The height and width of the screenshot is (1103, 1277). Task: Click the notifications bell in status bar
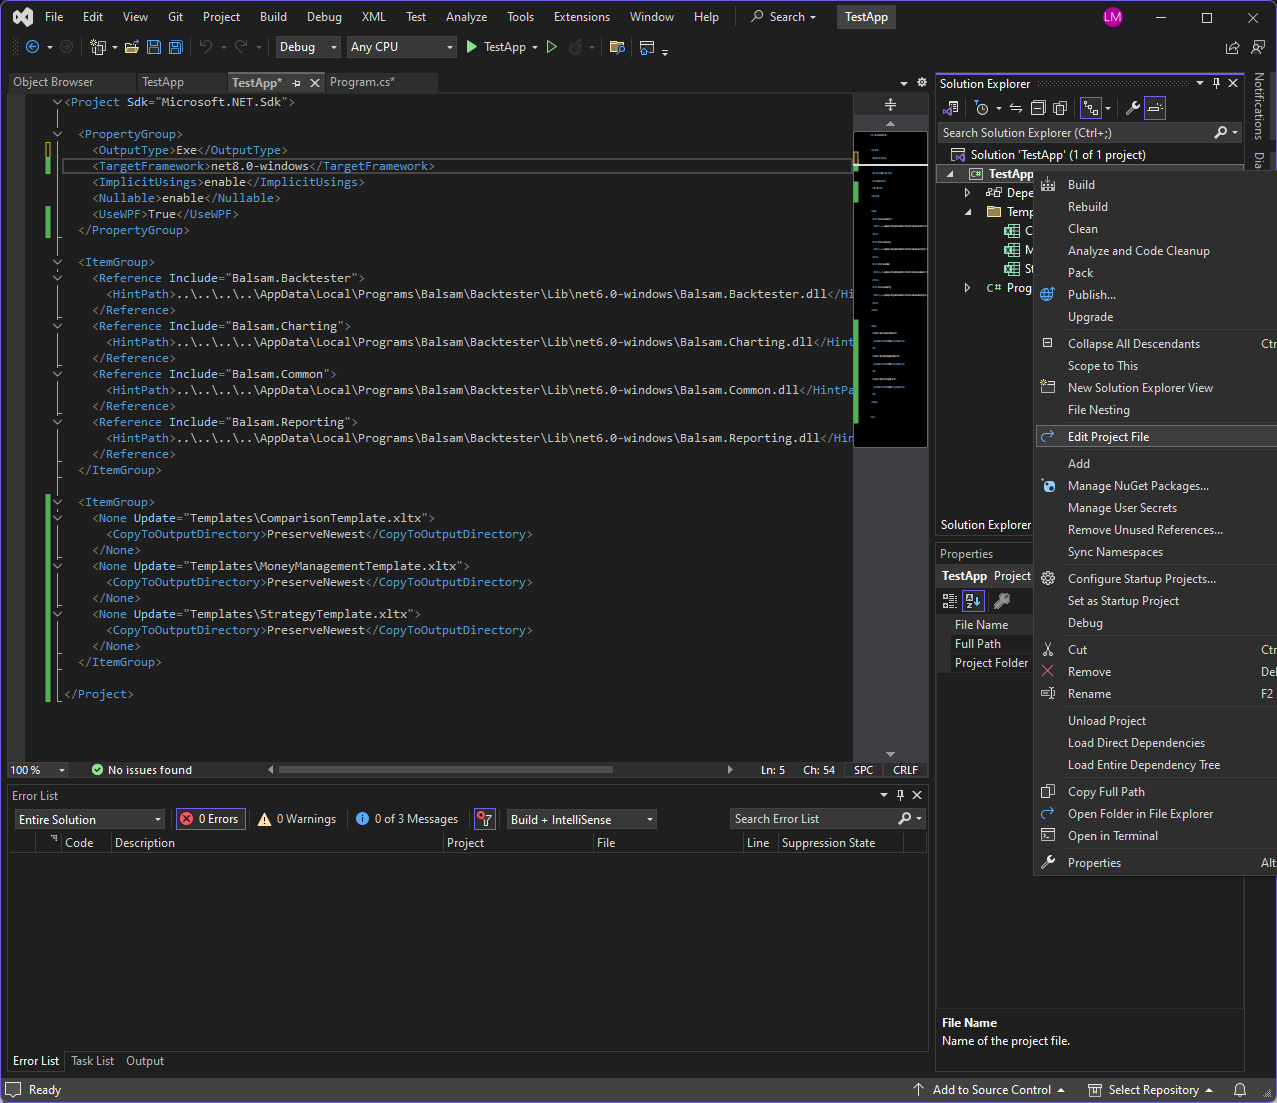coord(1240,1090)
